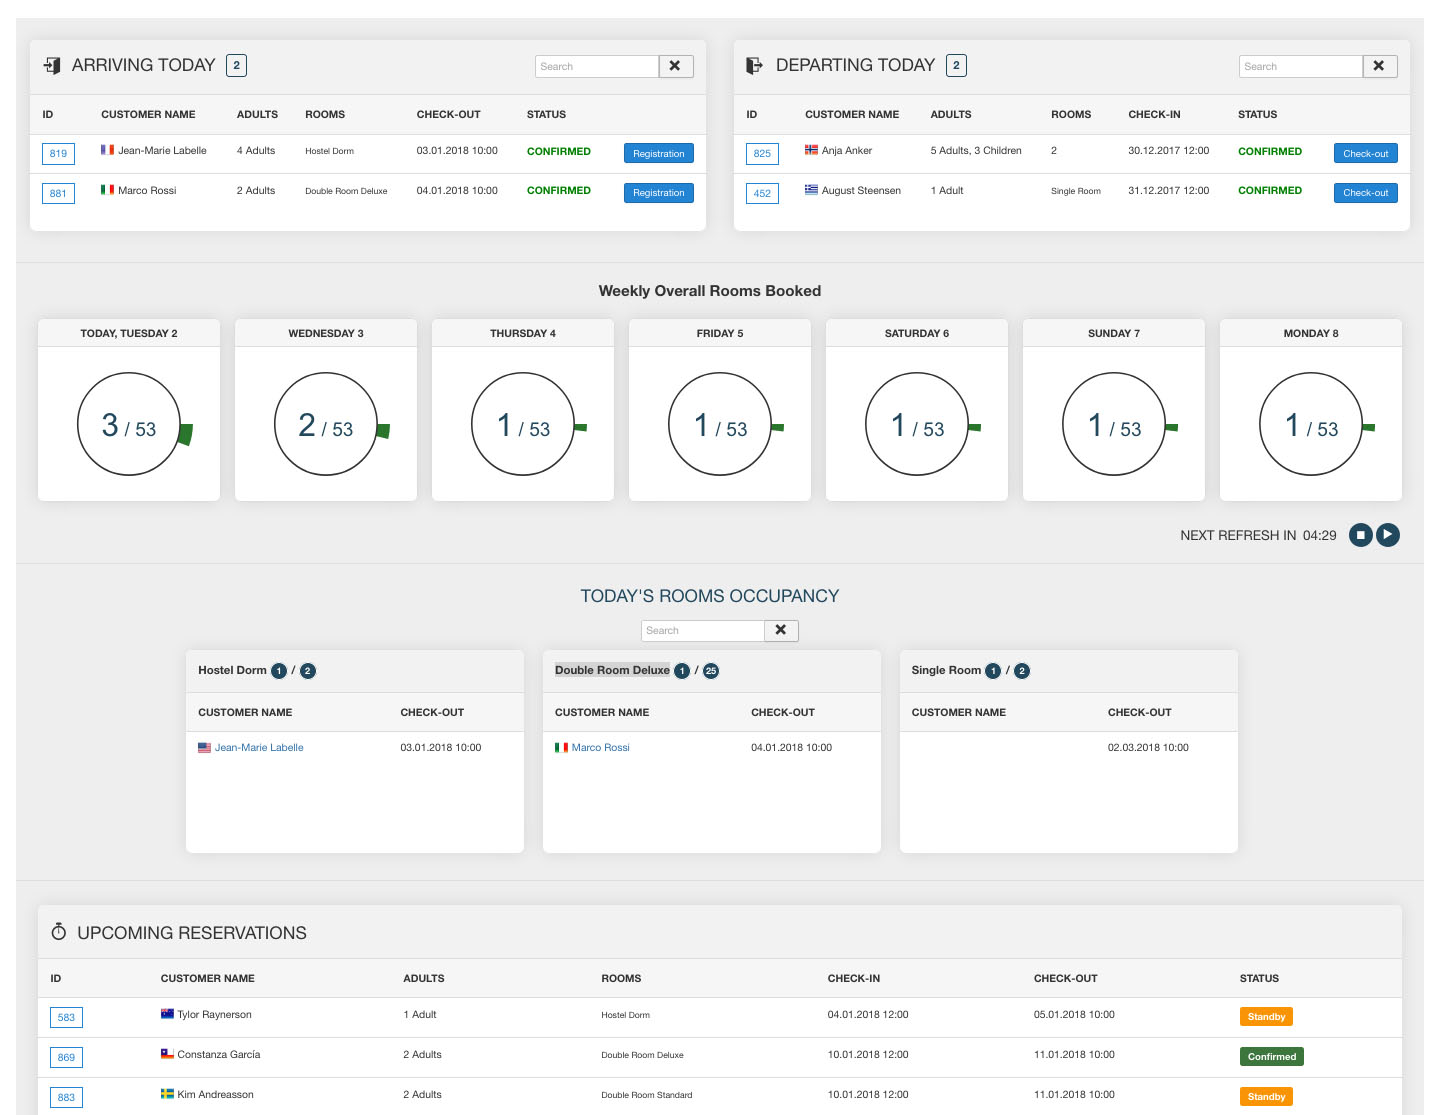
Task: Stop the auto-refresh countdown timer
Action: [1360, 535]
